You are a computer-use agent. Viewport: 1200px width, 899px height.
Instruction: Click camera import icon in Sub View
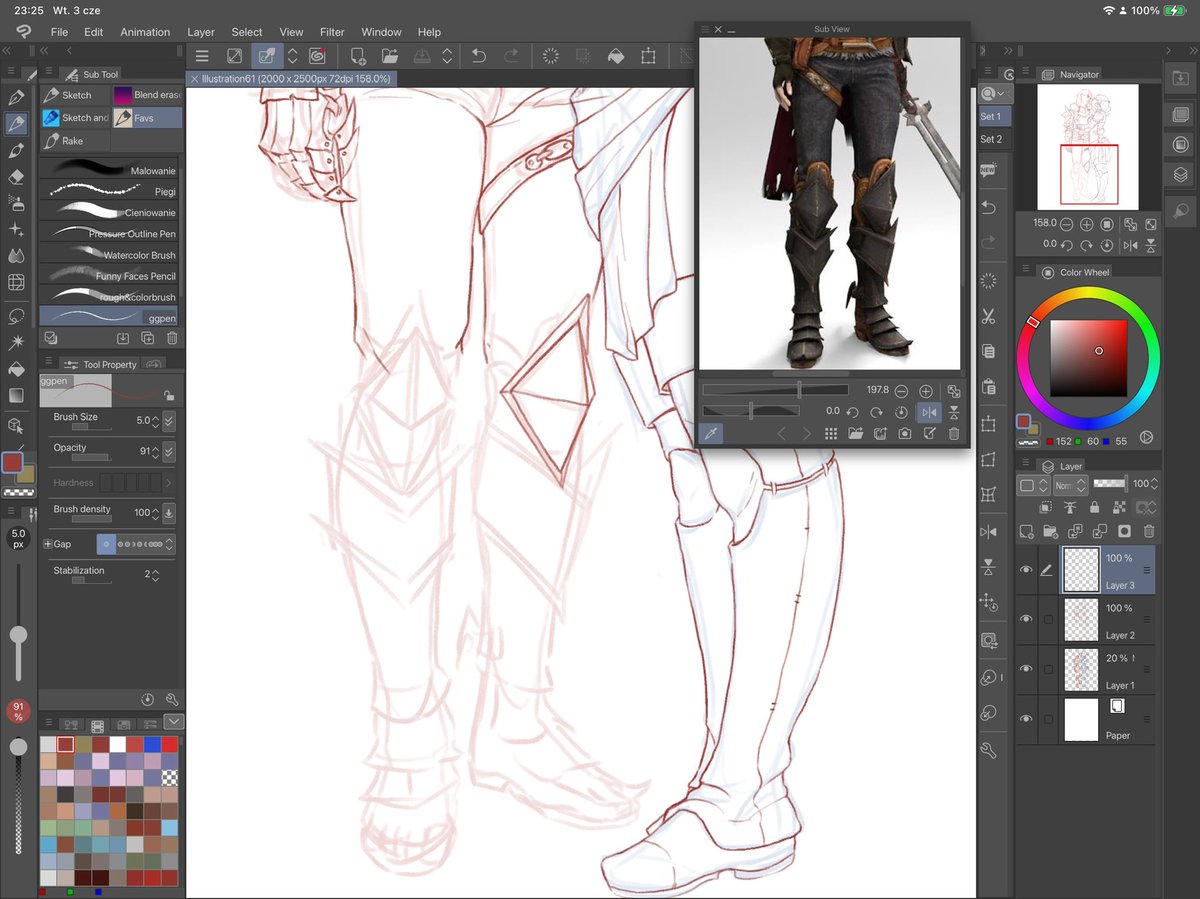click(905, 433)
